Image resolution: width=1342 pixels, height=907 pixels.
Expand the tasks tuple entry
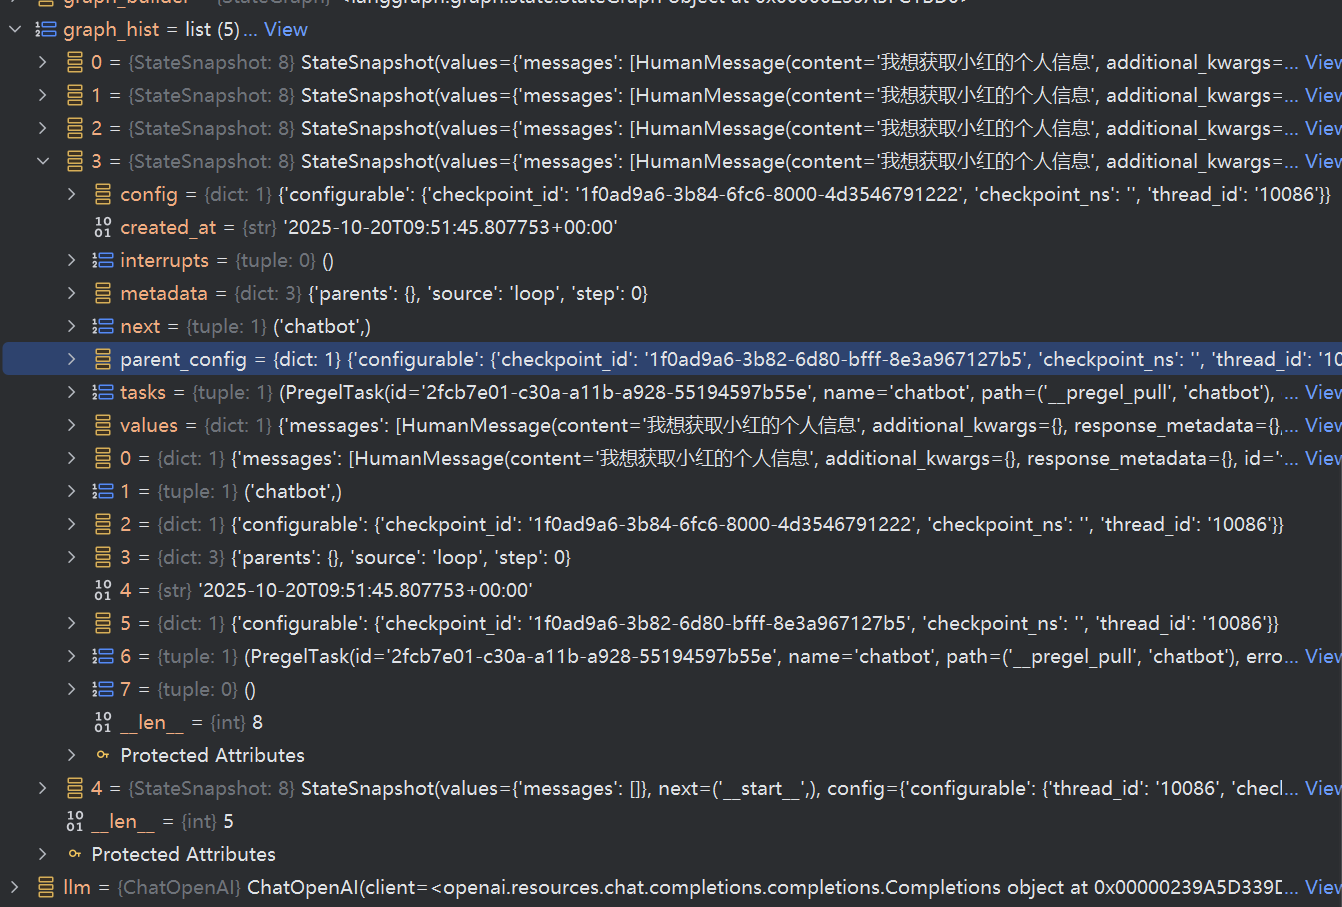(71, 392)
